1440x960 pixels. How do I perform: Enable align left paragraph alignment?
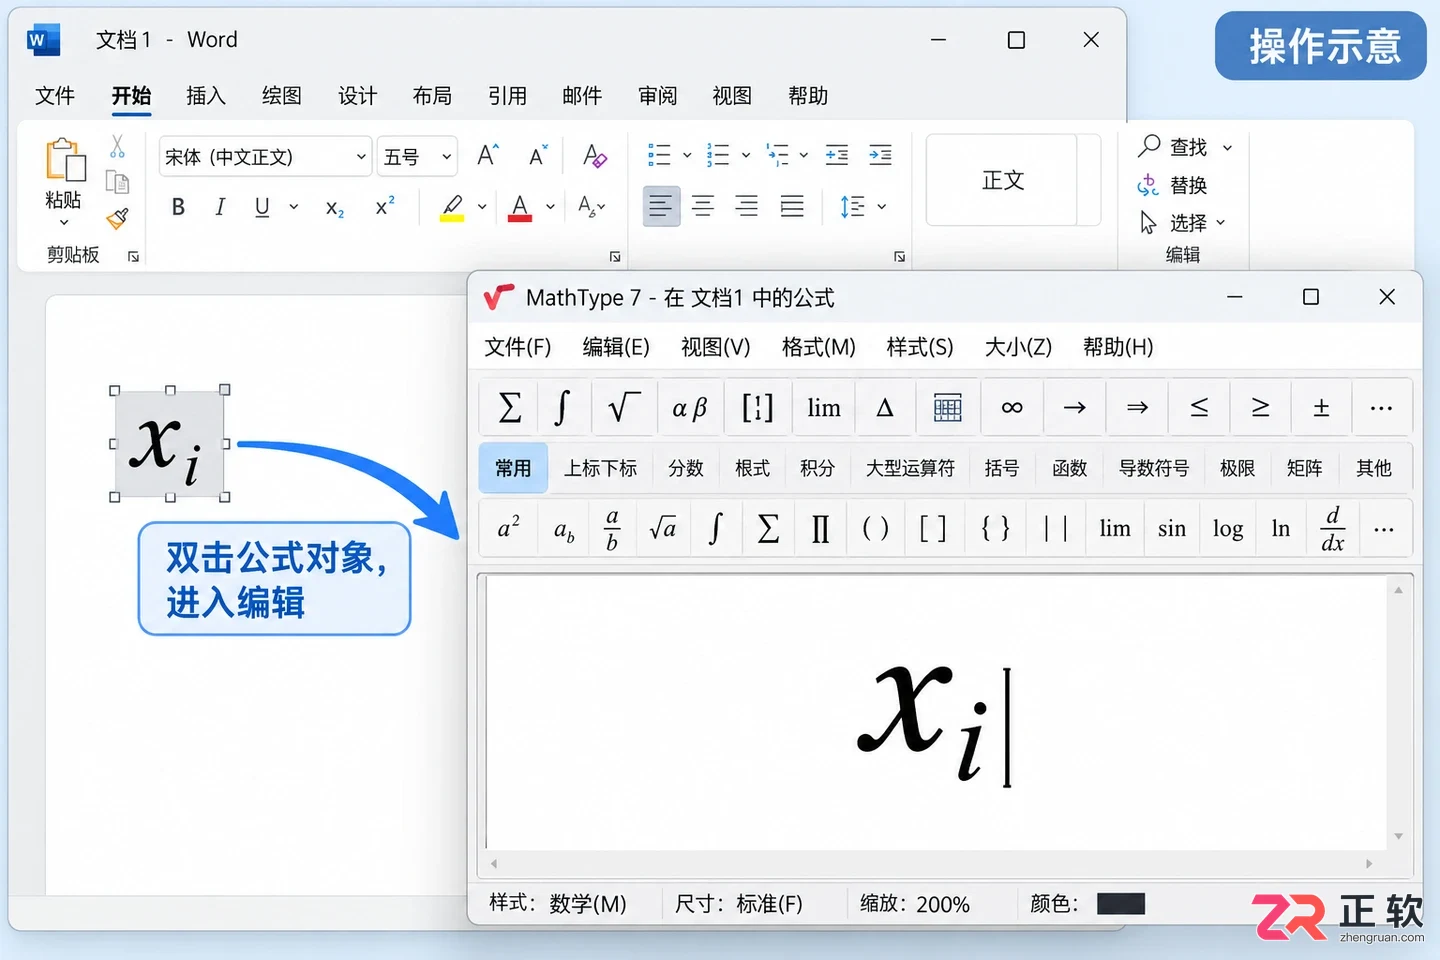click(x=660, y=207)
